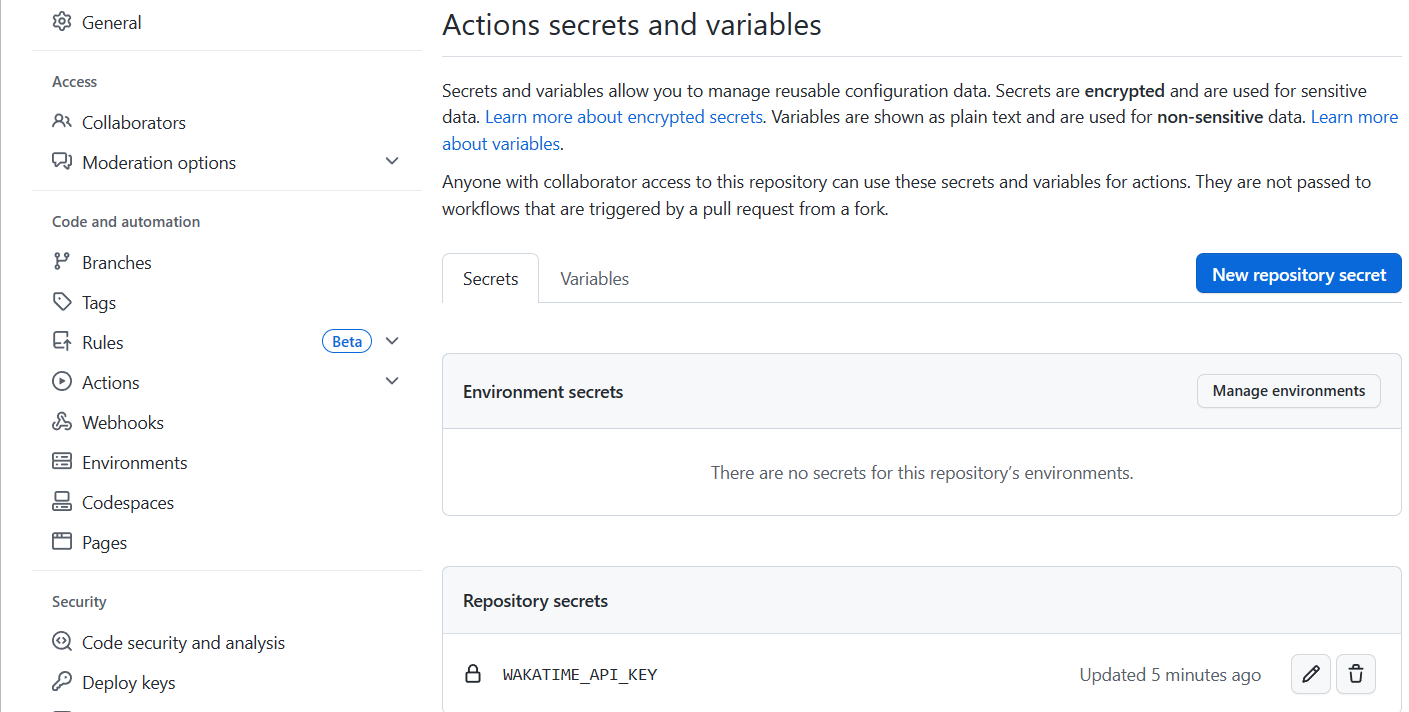The height and width of the screenshot is (712, 1409).
Task: Expand the Moderation options section
Action: pyautogui.click(x=392, y=162)
